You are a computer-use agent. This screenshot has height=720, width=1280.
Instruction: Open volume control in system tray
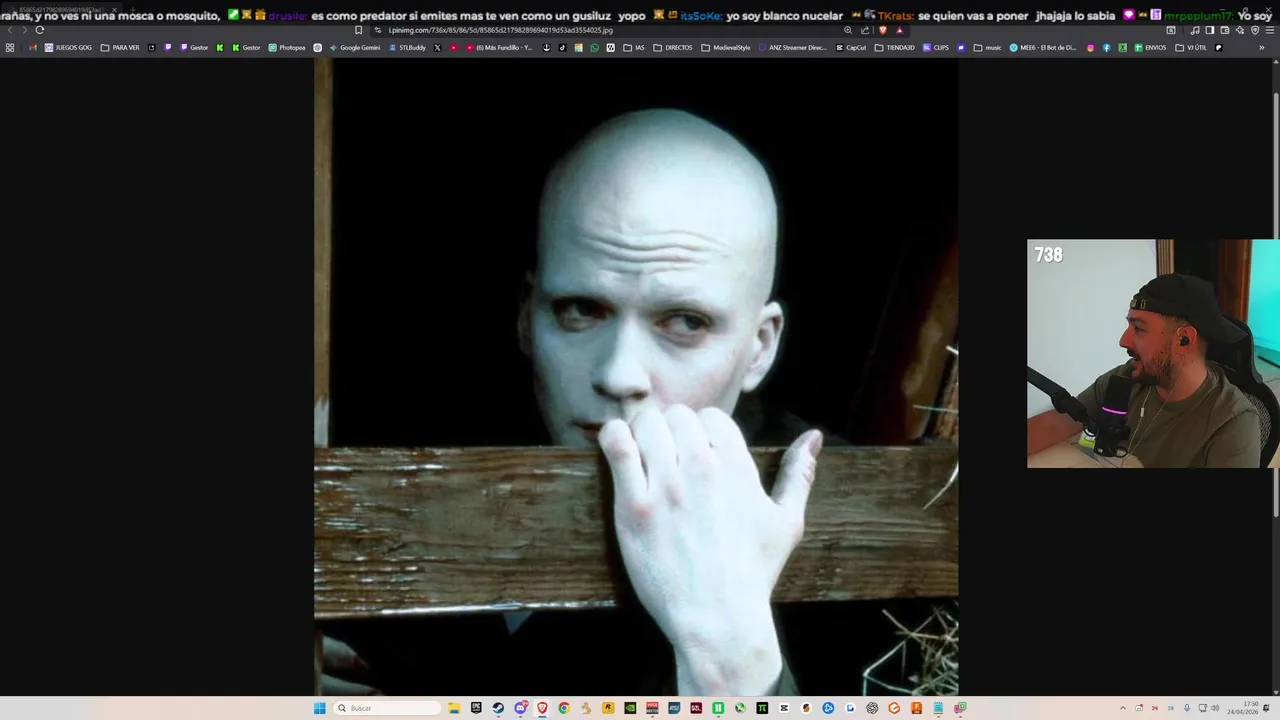[x=1215, y=708]
